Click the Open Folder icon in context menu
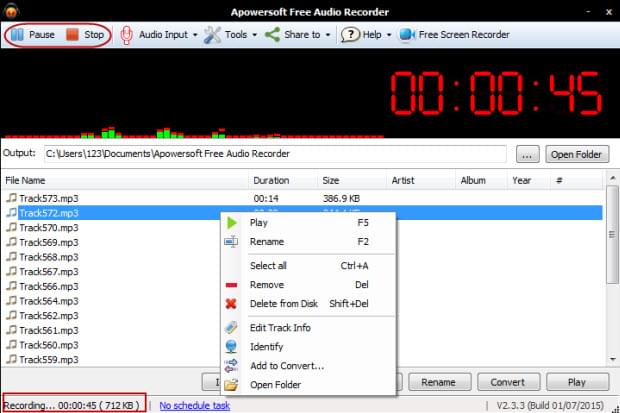Viewport: 620px width, 413px height. tap(231, 385)
